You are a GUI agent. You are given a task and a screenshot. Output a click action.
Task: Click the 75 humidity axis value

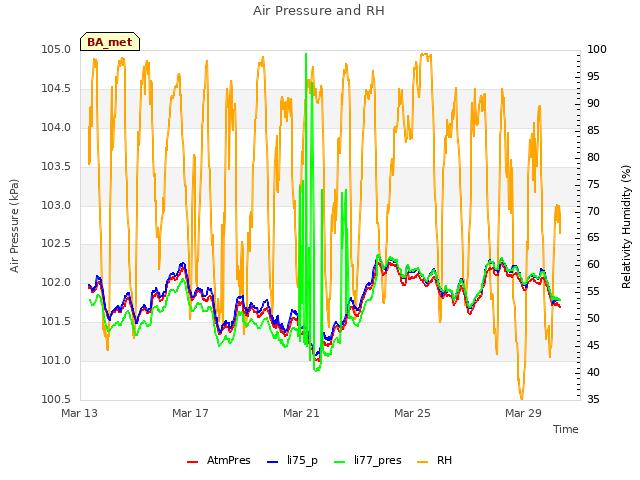pos(593,184)
